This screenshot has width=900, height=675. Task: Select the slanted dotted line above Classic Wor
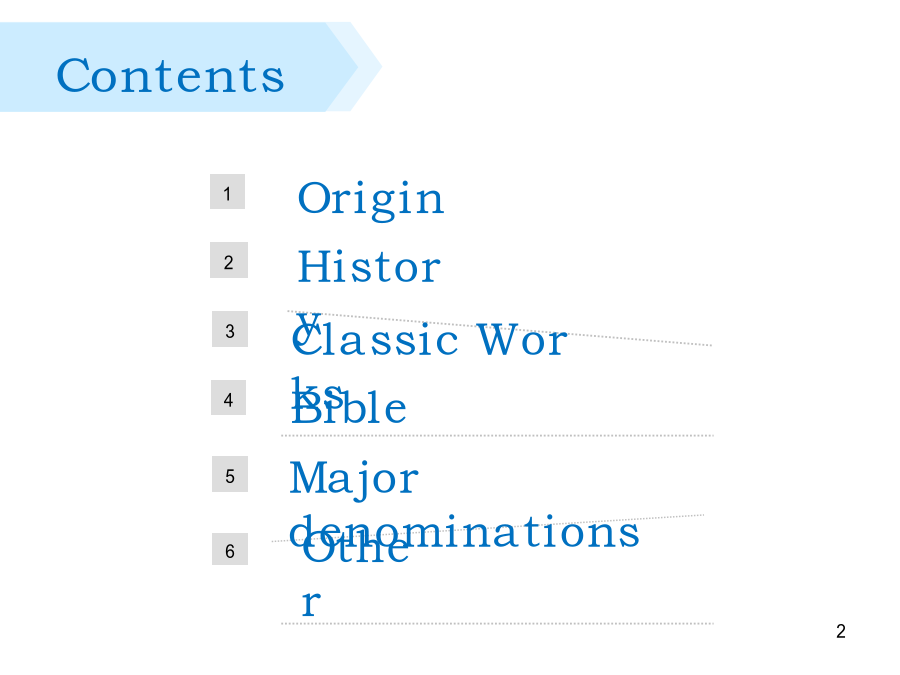499,328
